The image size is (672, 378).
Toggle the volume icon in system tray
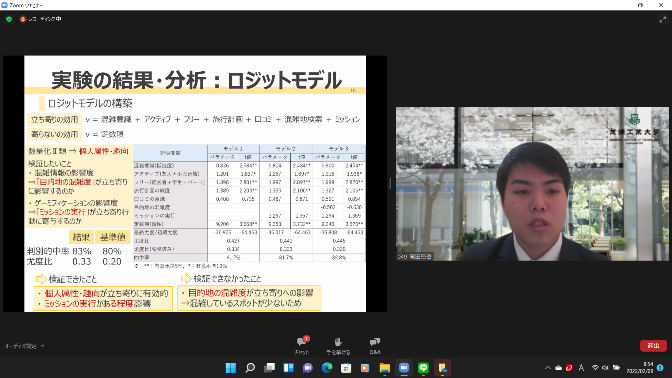point(605,368)
